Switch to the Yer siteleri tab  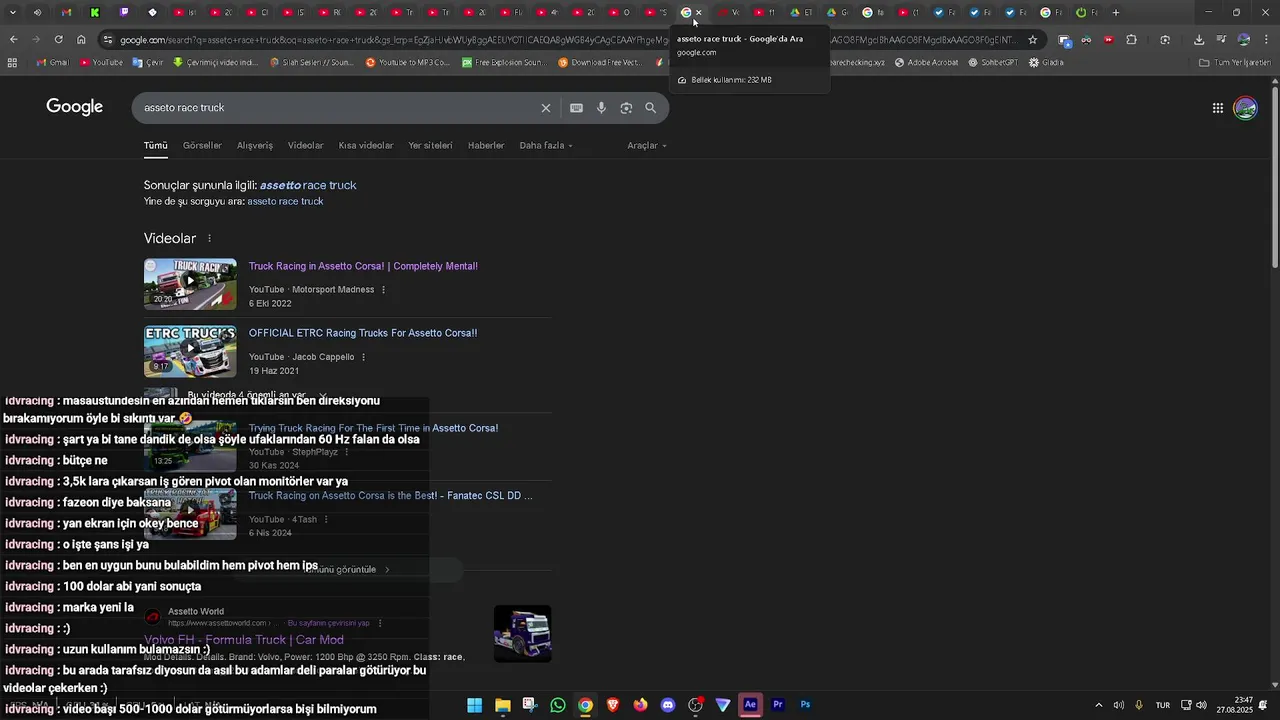point(430,146)
